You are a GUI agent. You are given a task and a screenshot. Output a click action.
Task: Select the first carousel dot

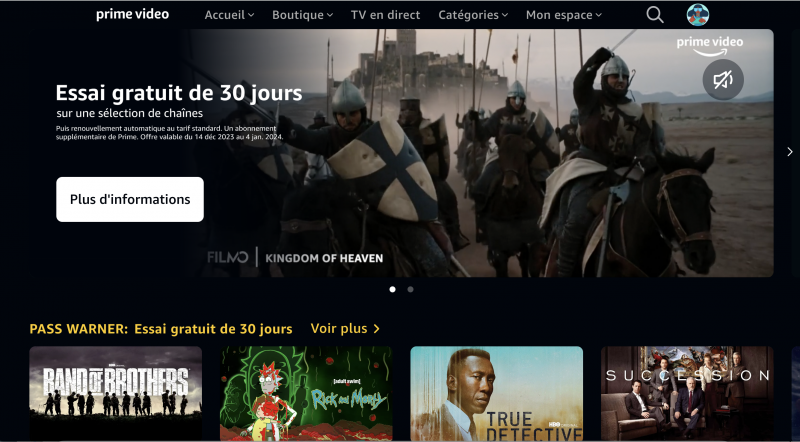(392, 289)
